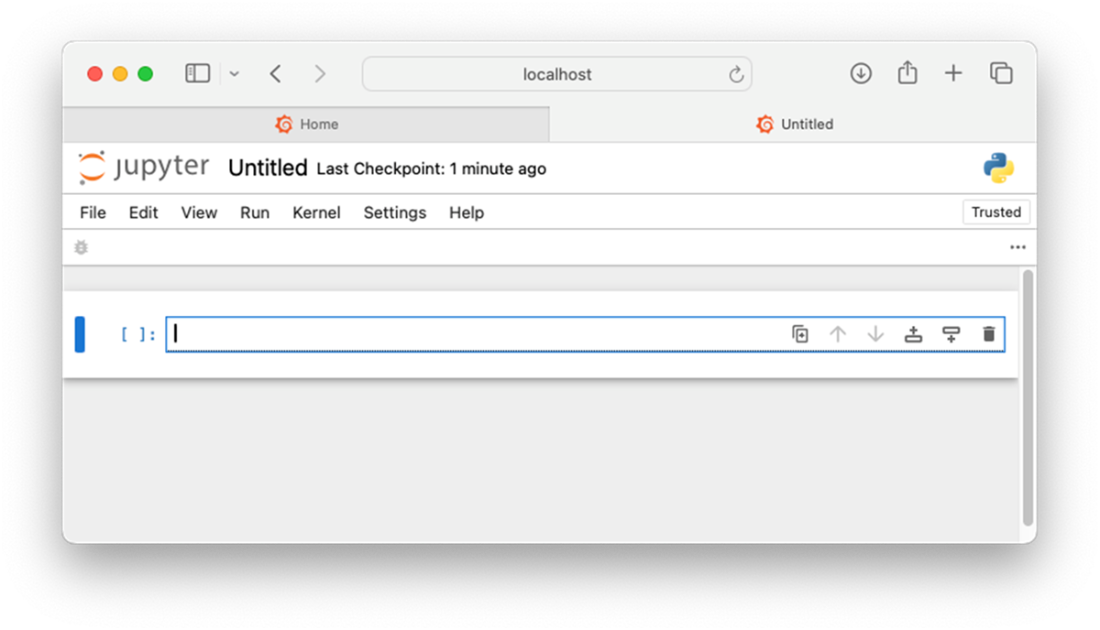
Task: Reload the page from the address bar
Action: 736,74
